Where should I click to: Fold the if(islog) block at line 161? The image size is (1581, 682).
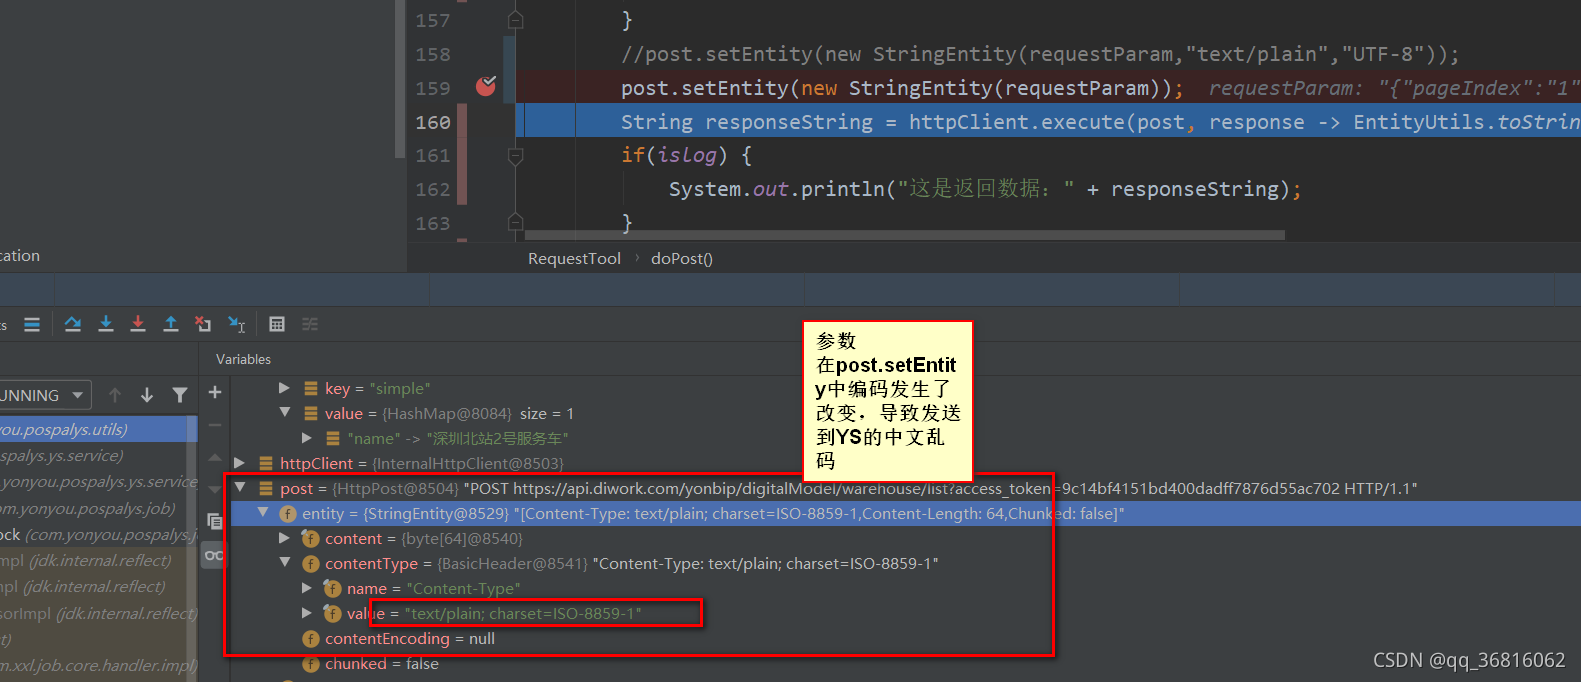point(515,155)
